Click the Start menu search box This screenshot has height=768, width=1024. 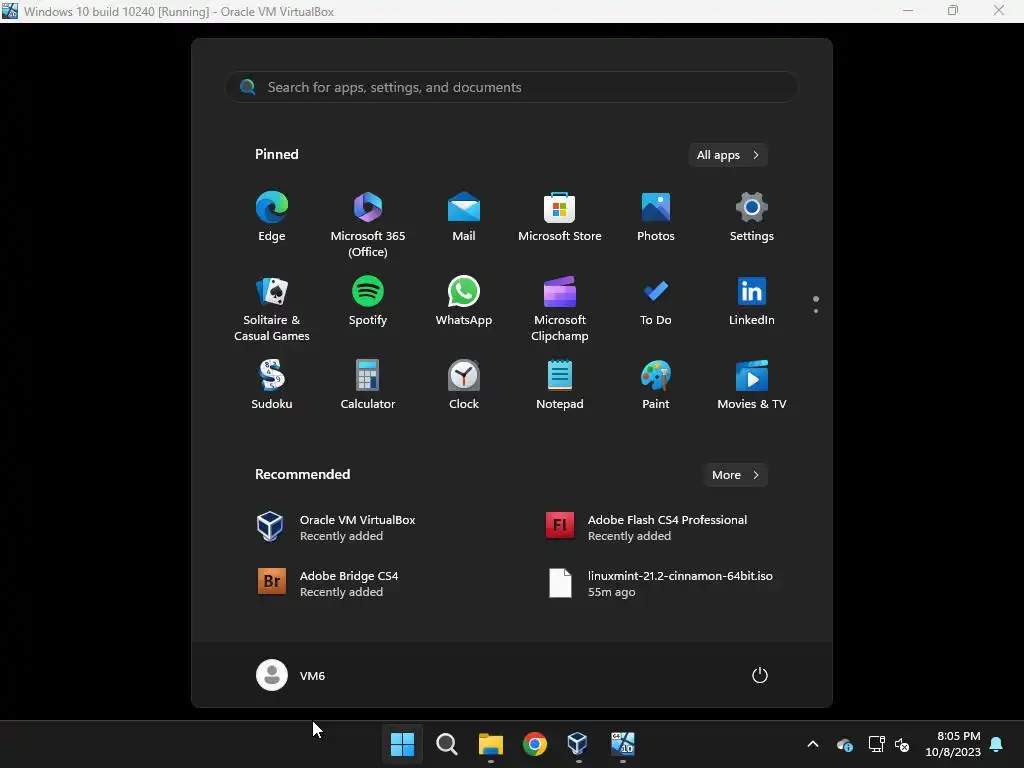coord(512,87)
